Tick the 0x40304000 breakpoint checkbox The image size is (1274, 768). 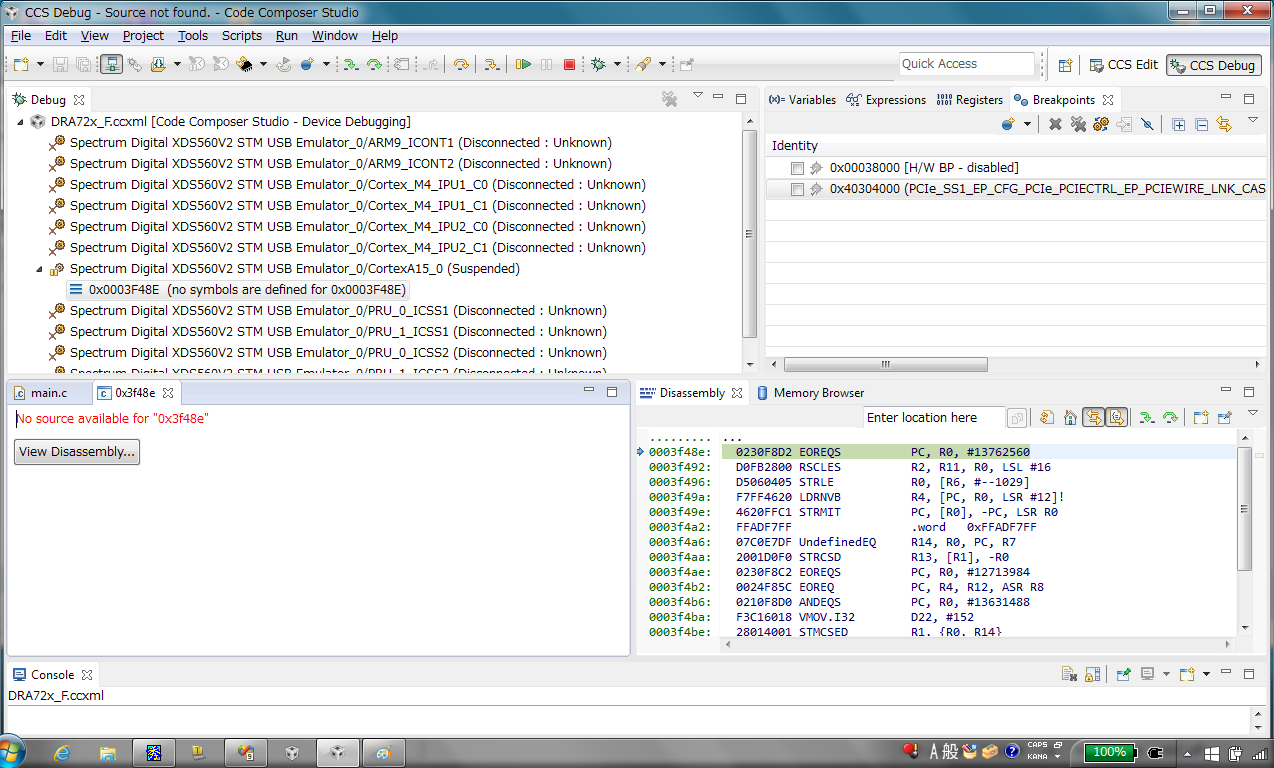(797, 189)
